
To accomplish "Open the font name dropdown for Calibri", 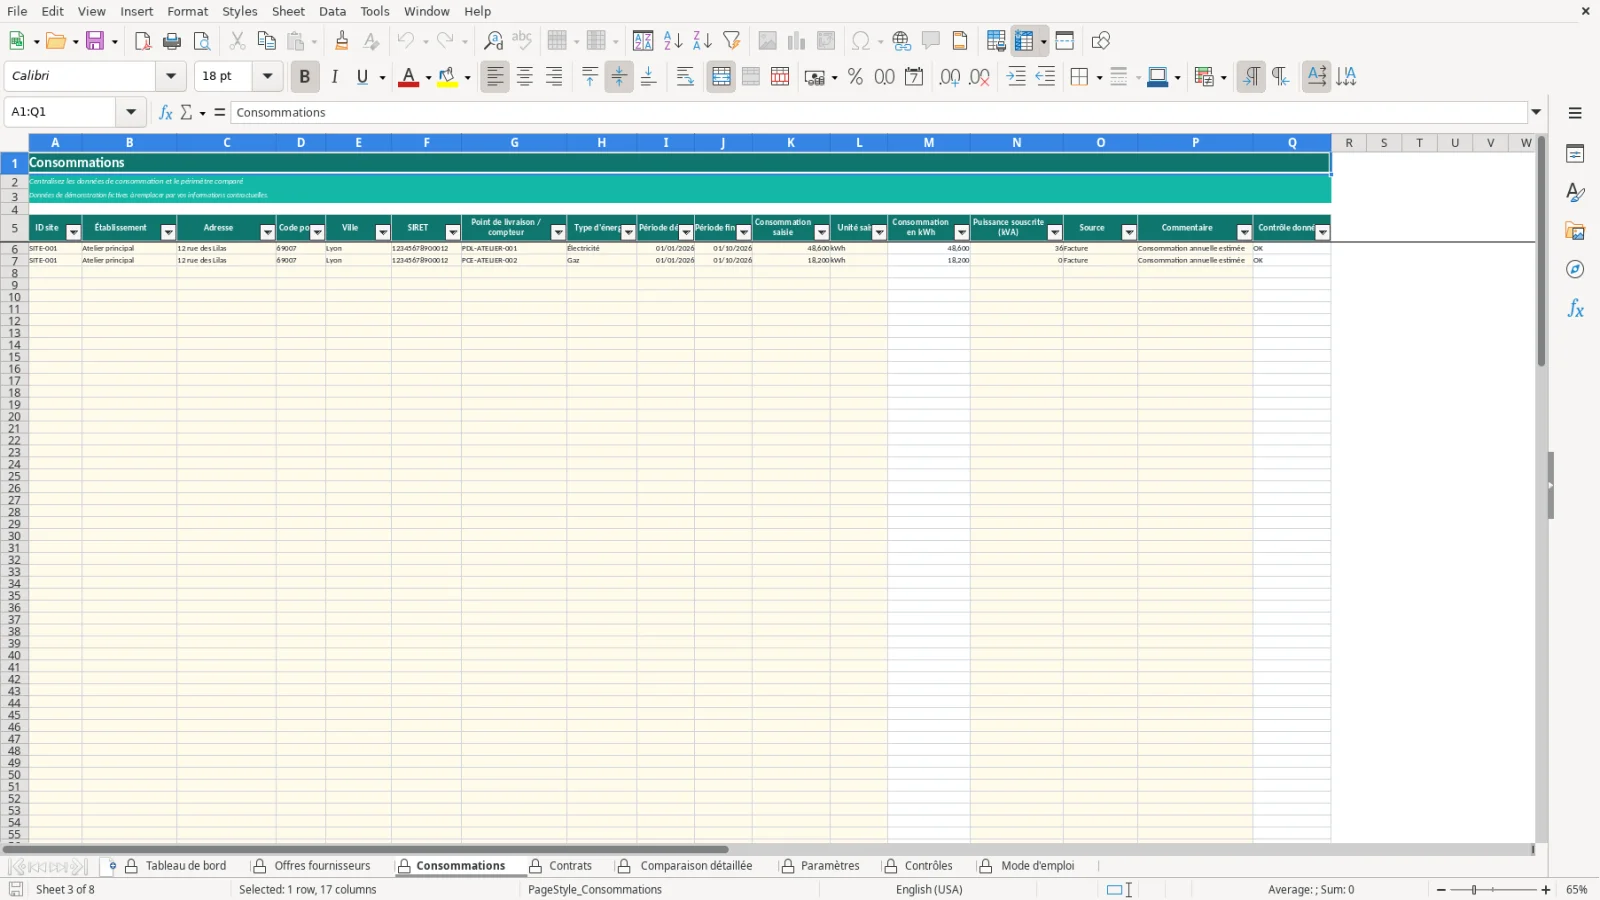I will (x=171, y=76).
